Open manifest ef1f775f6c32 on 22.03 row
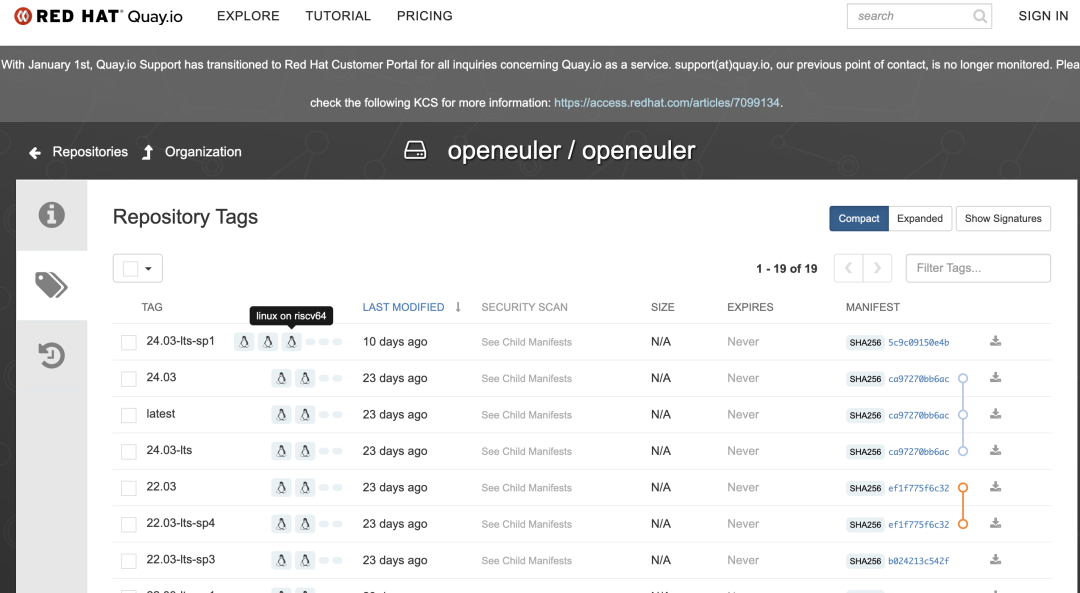 click(x=918, y=488)
